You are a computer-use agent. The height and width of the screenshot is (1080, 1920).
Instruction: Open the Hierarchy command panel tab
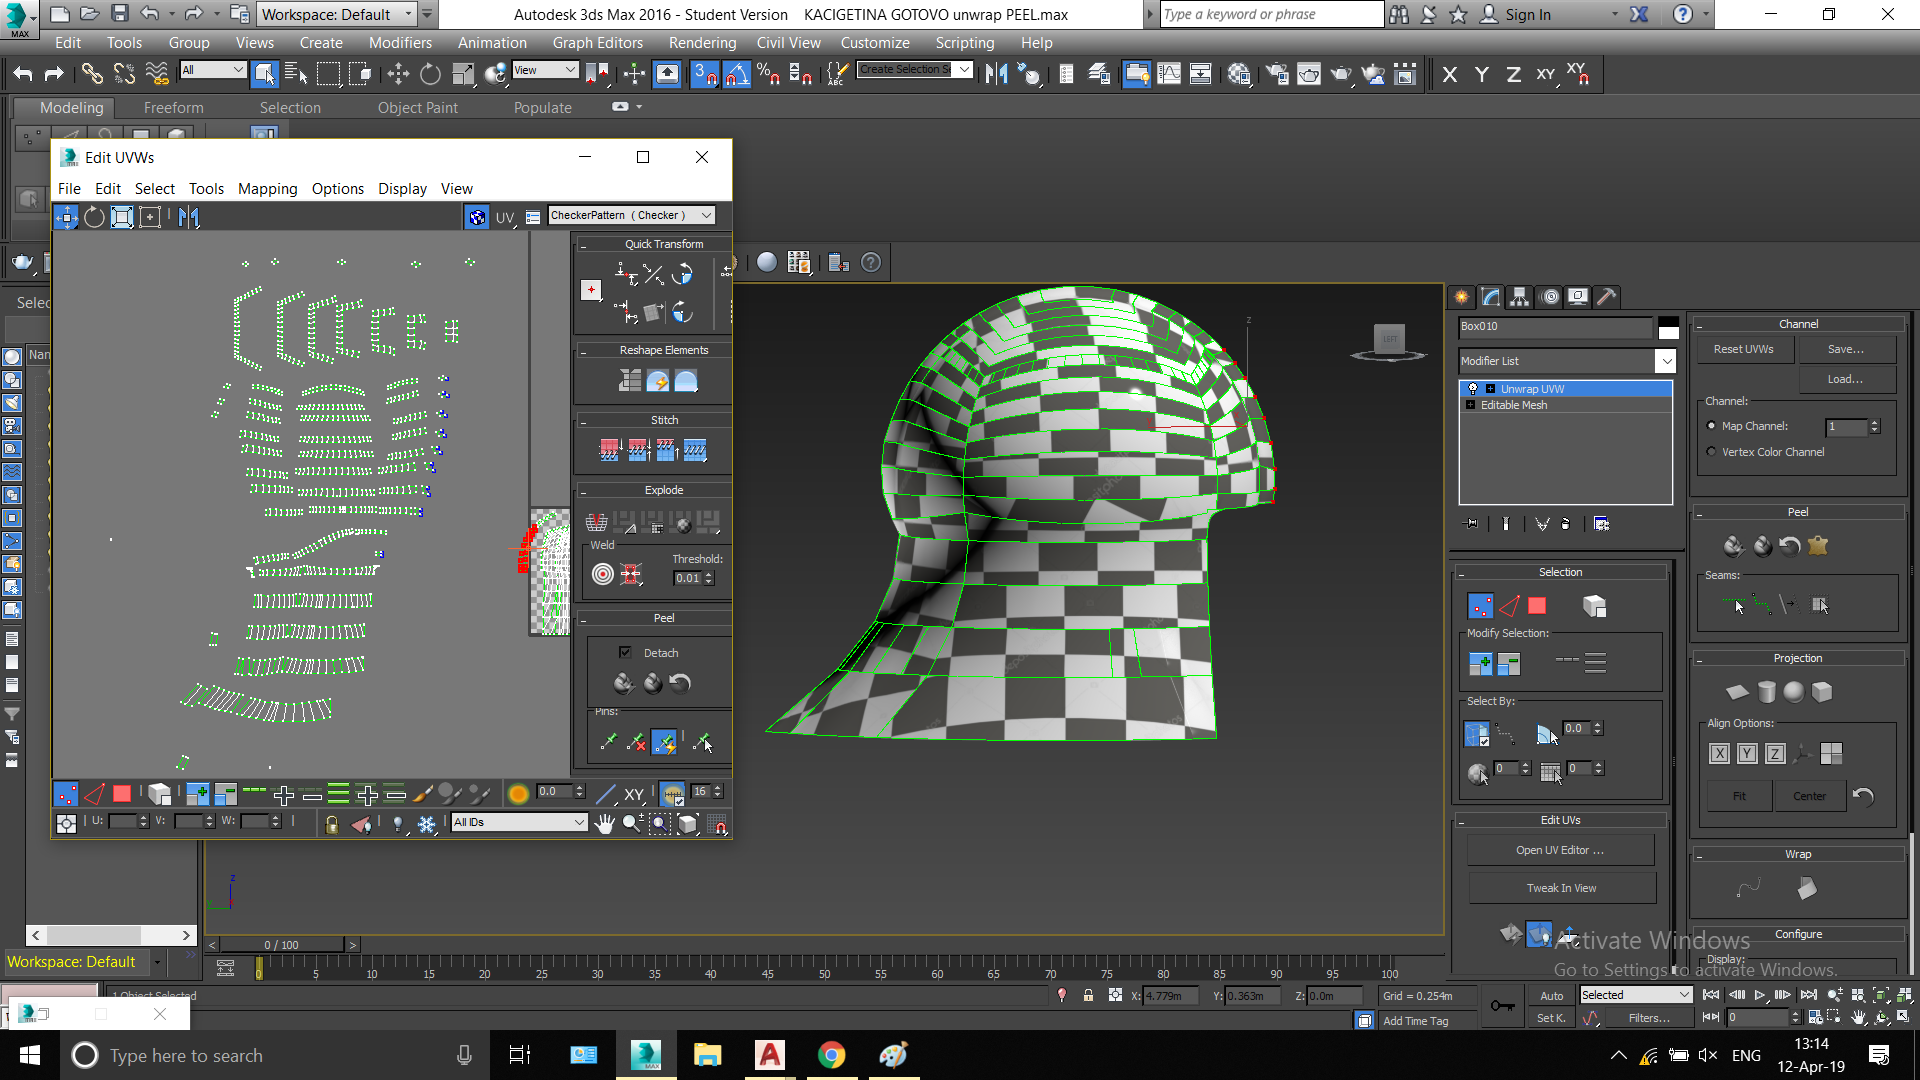1519,297
